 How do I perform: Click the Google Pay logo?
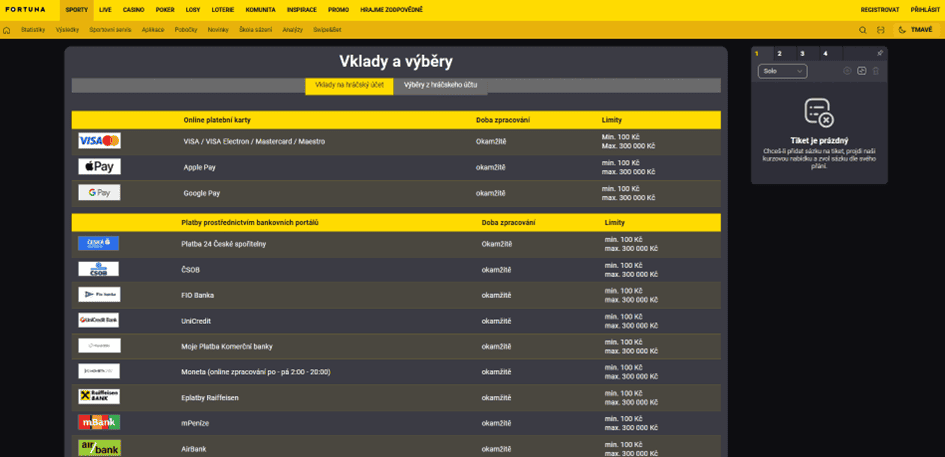pyautogui.click(x=99, y=193)
